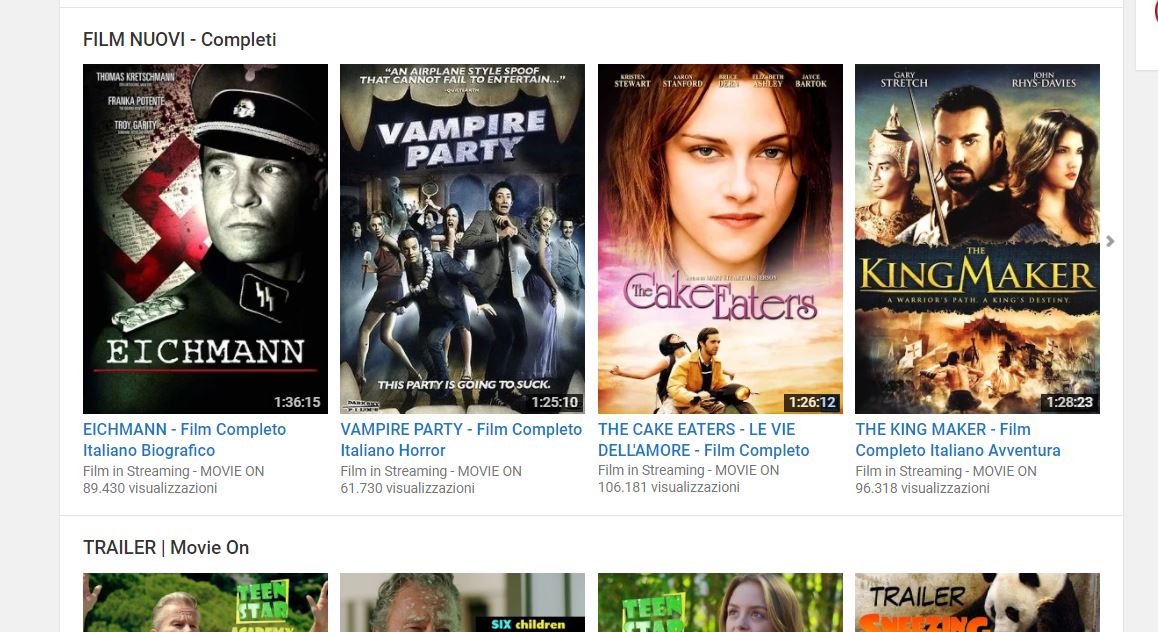Open 'VAMPIRE PARTY - Film Completo Italiano Horror' link
The image size is (1158, 632).
pos(461,440)
